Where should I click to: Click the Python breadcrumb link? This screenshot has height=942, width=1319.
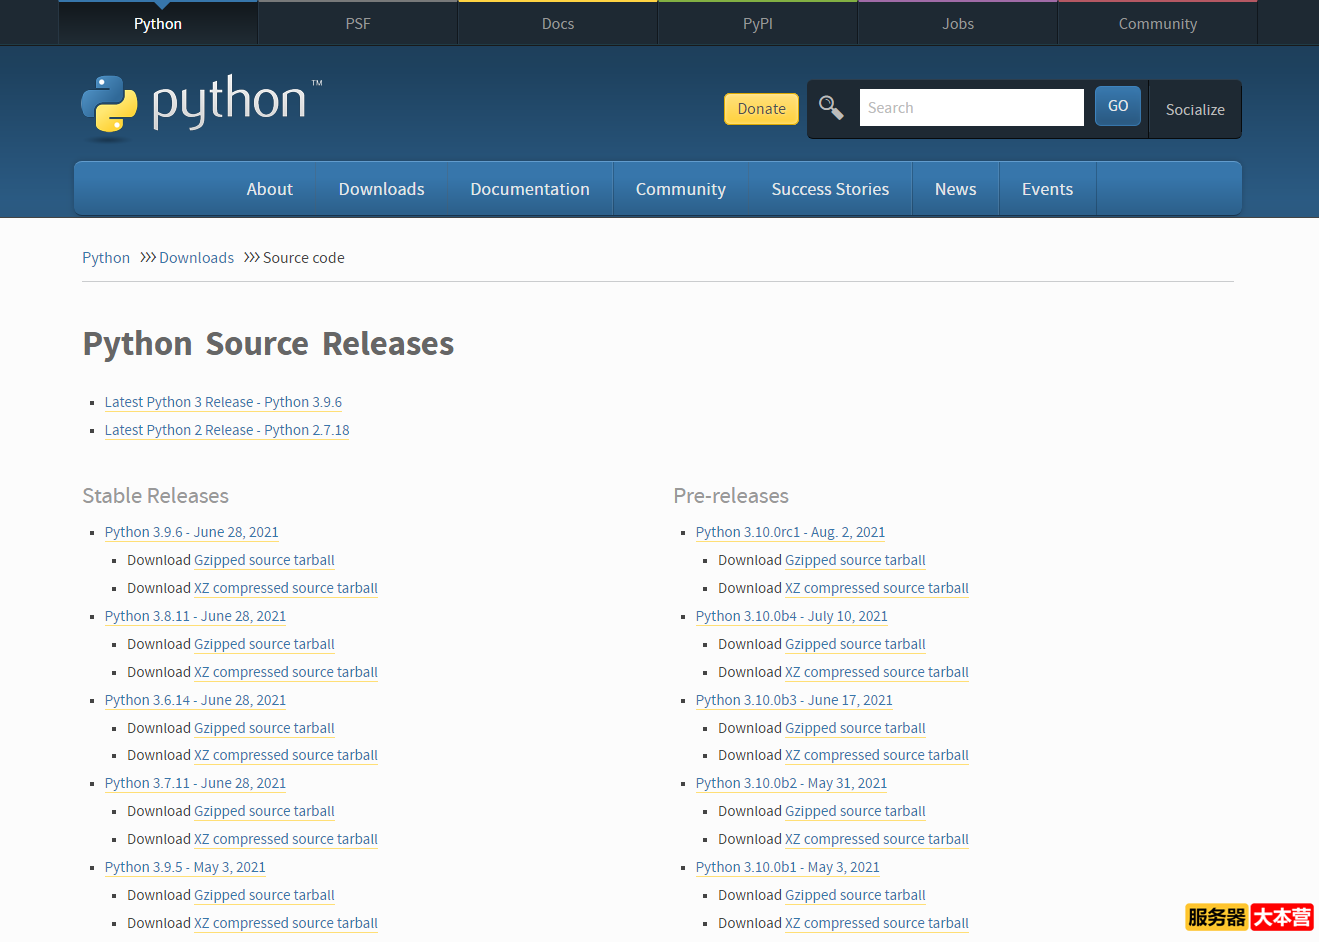[x=106, y=258]
